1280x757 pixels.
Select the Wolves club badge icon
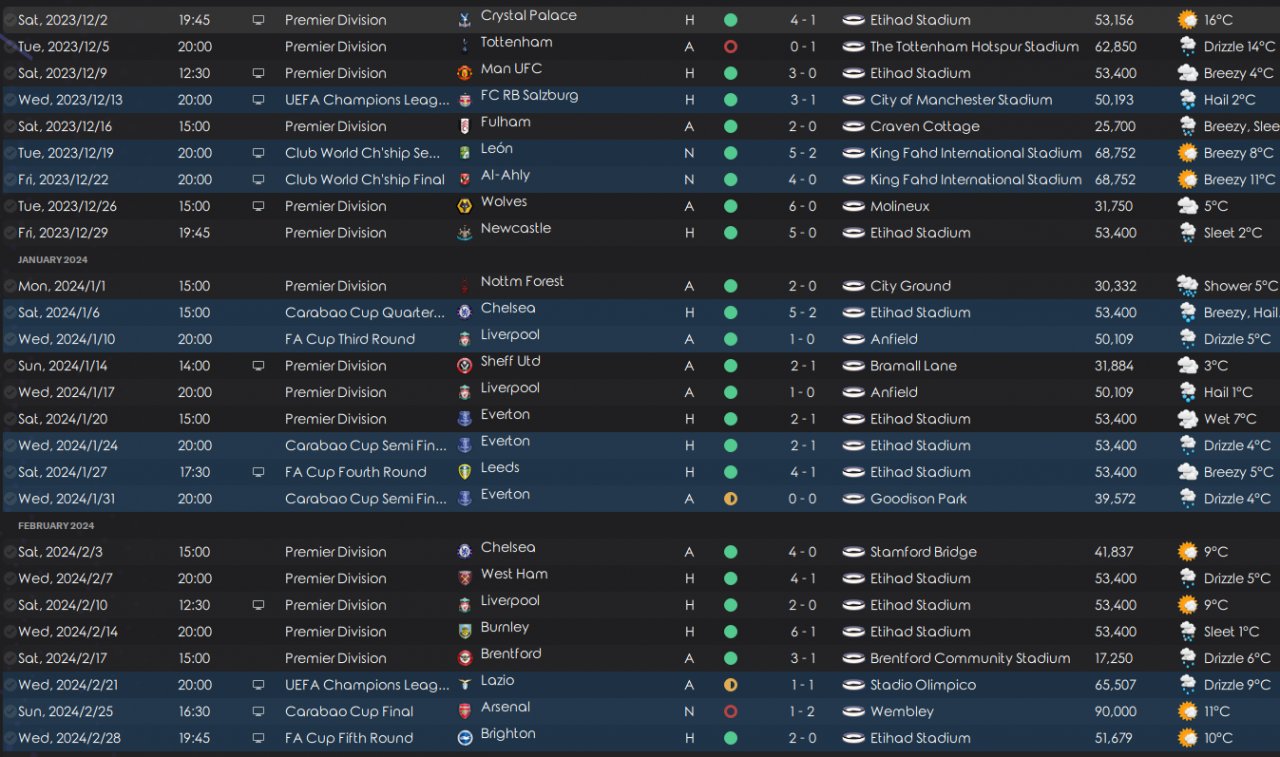[x=464, y=206]
